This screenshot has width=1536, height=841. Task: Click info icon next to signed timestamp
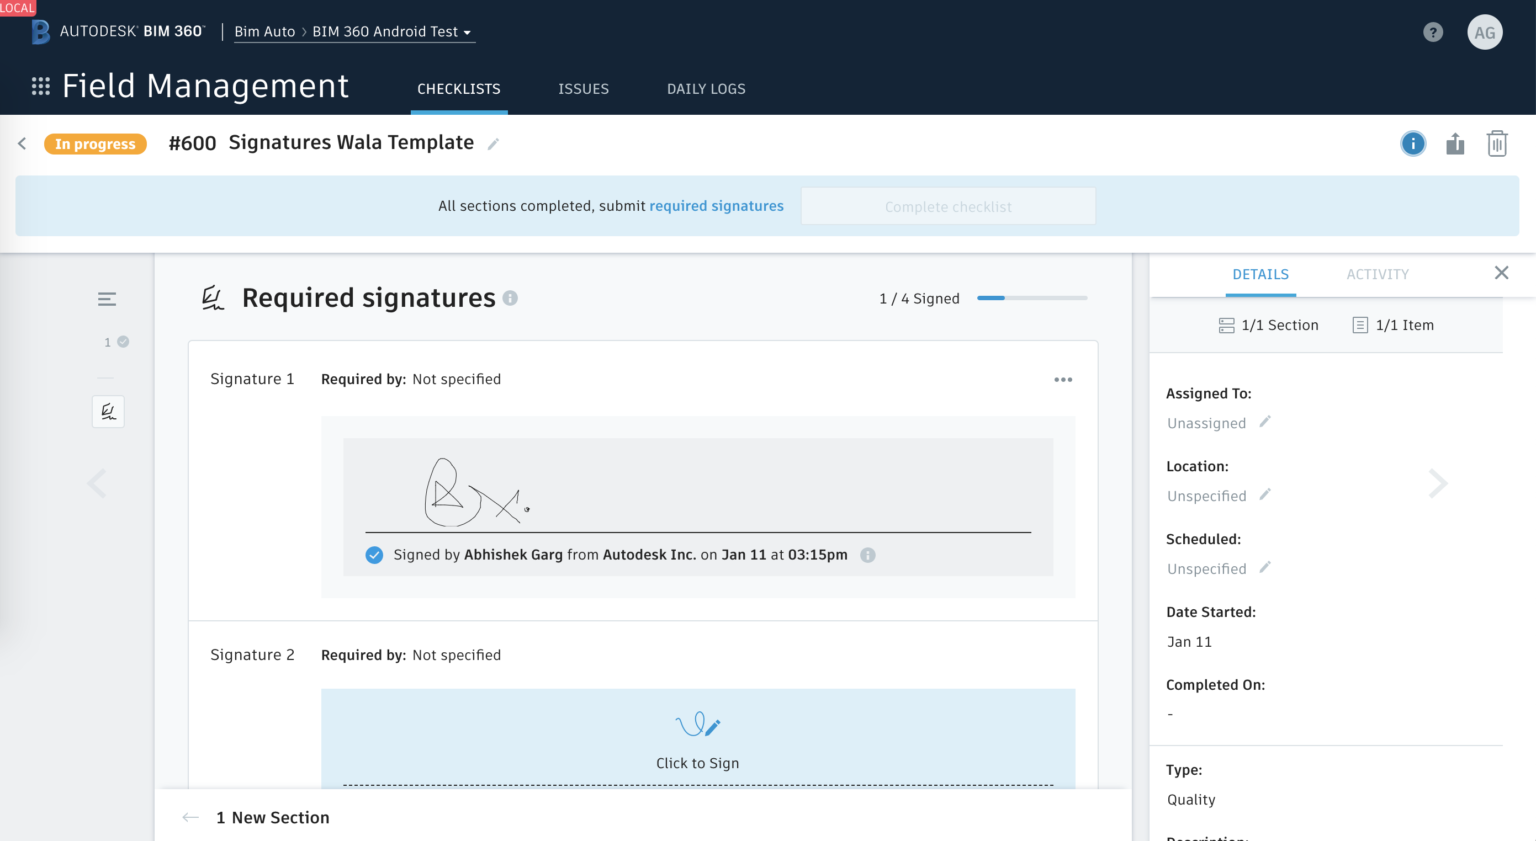tap(868, 555)
